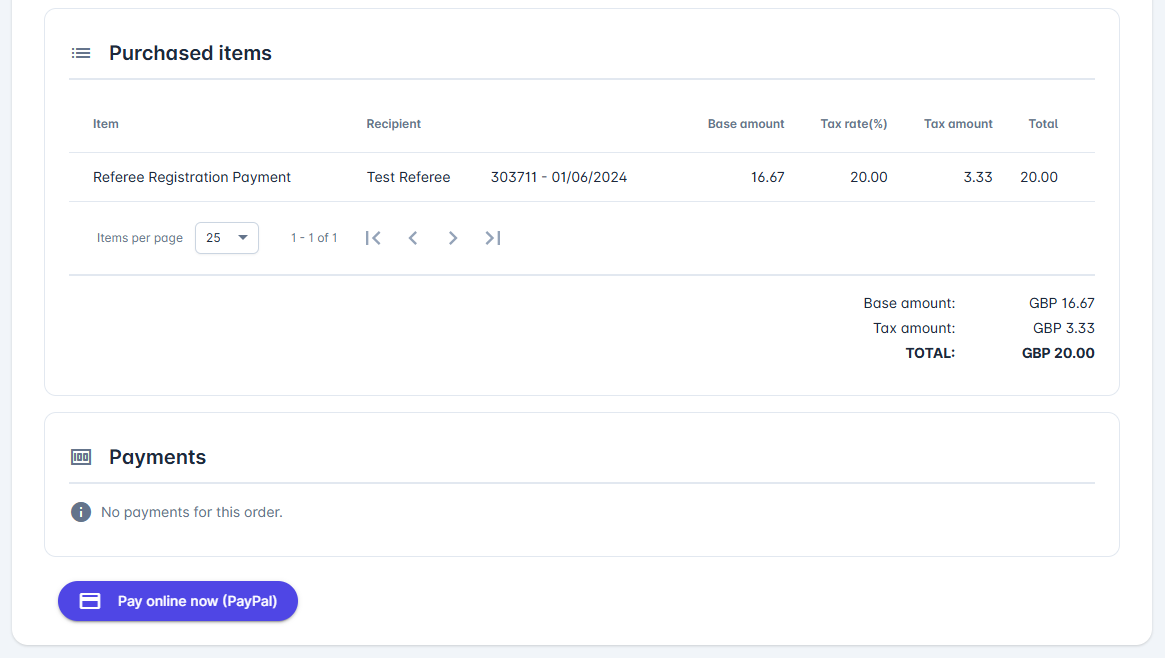The image size is (1165, 658).
Task: Click the credit card icon on PayPal button
Action: (90, 601)
